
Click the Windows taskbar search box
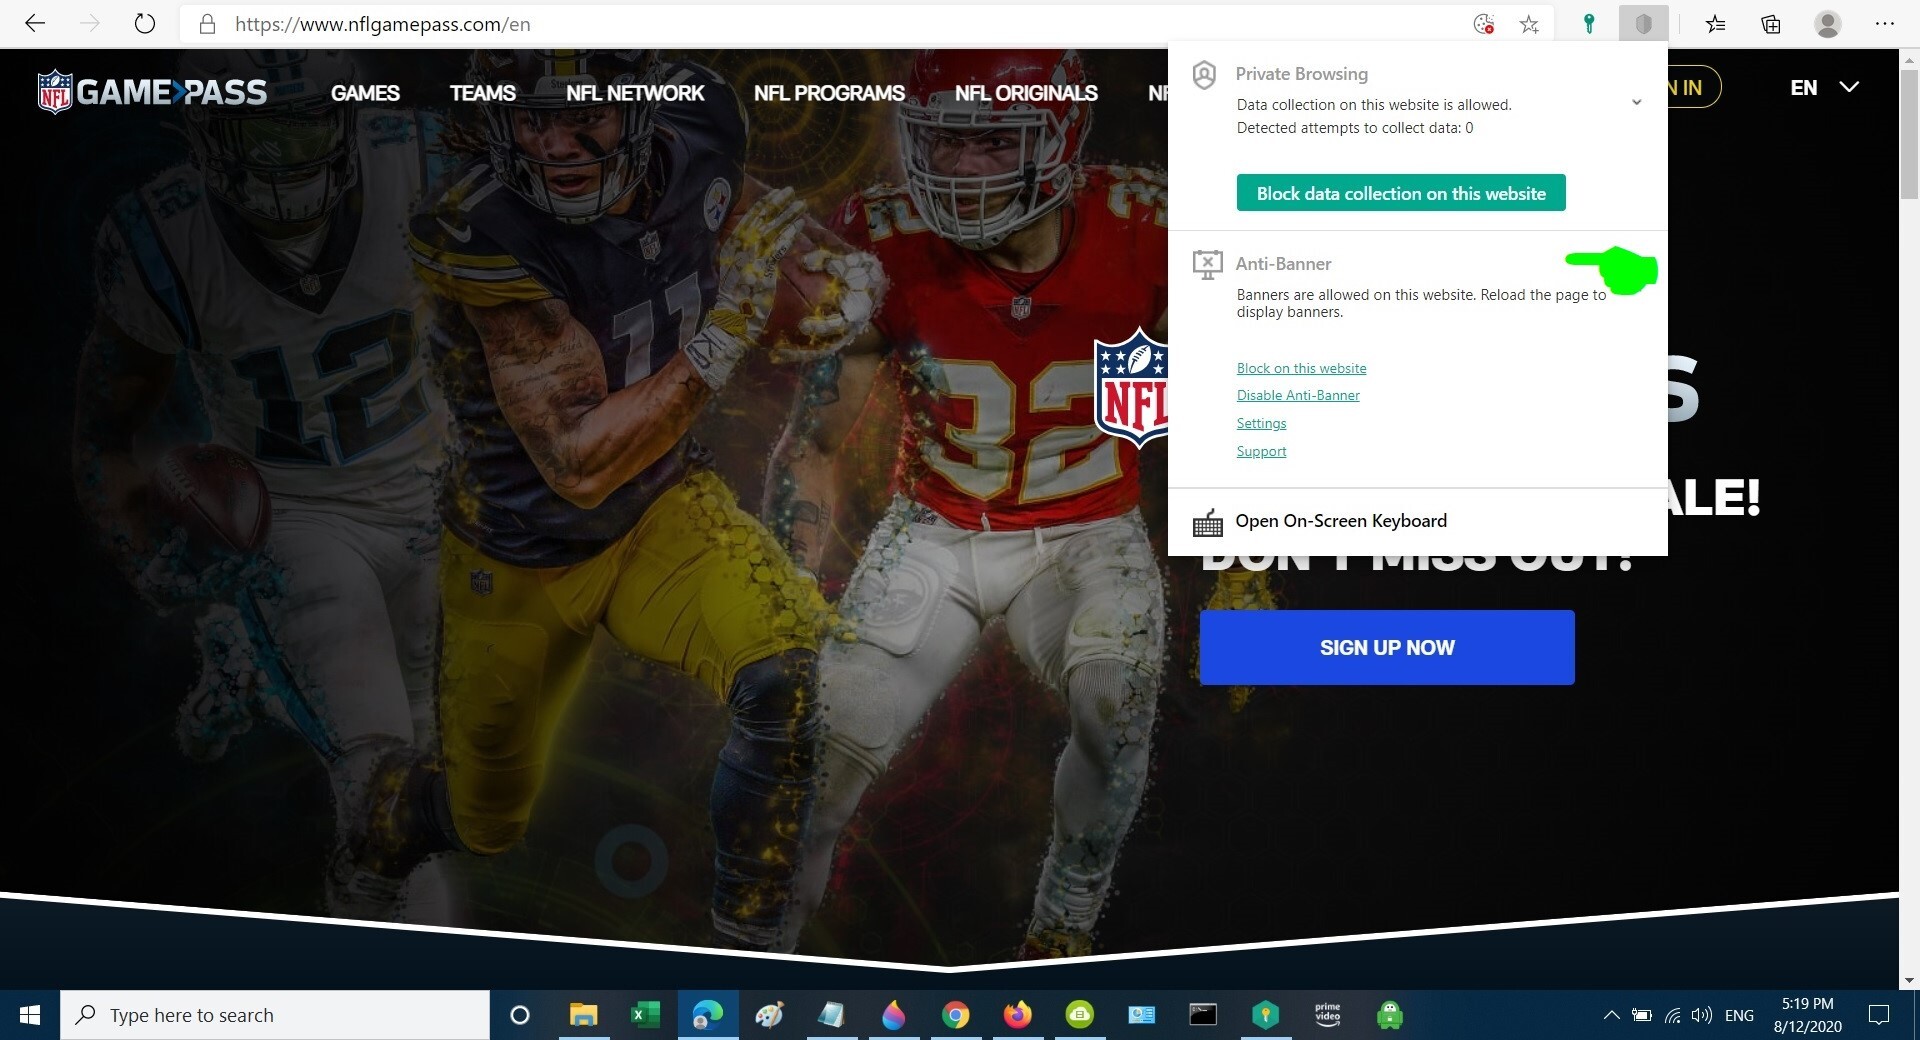pyautogui.click(x=275, y=1015)
